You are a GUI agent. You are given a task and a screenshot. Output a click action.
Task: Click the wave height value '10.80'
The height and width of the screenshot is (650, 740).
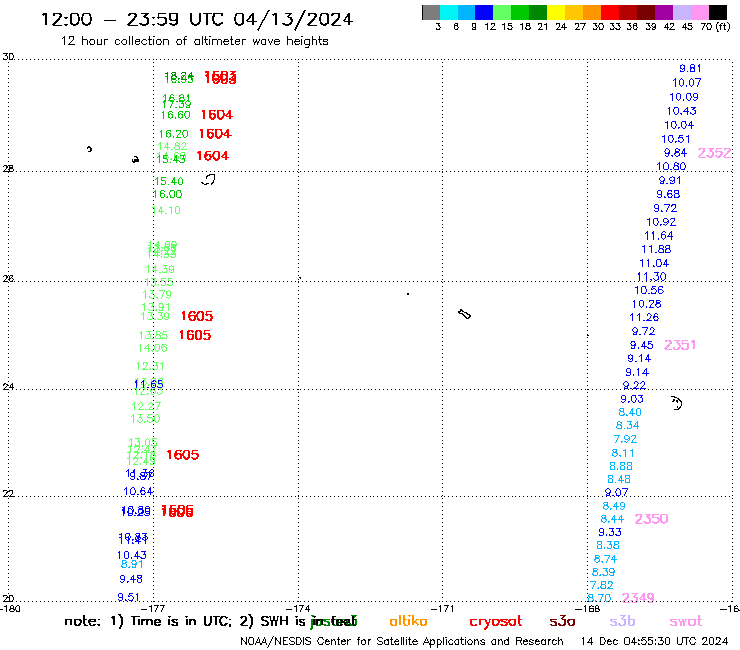pos(671,166)
